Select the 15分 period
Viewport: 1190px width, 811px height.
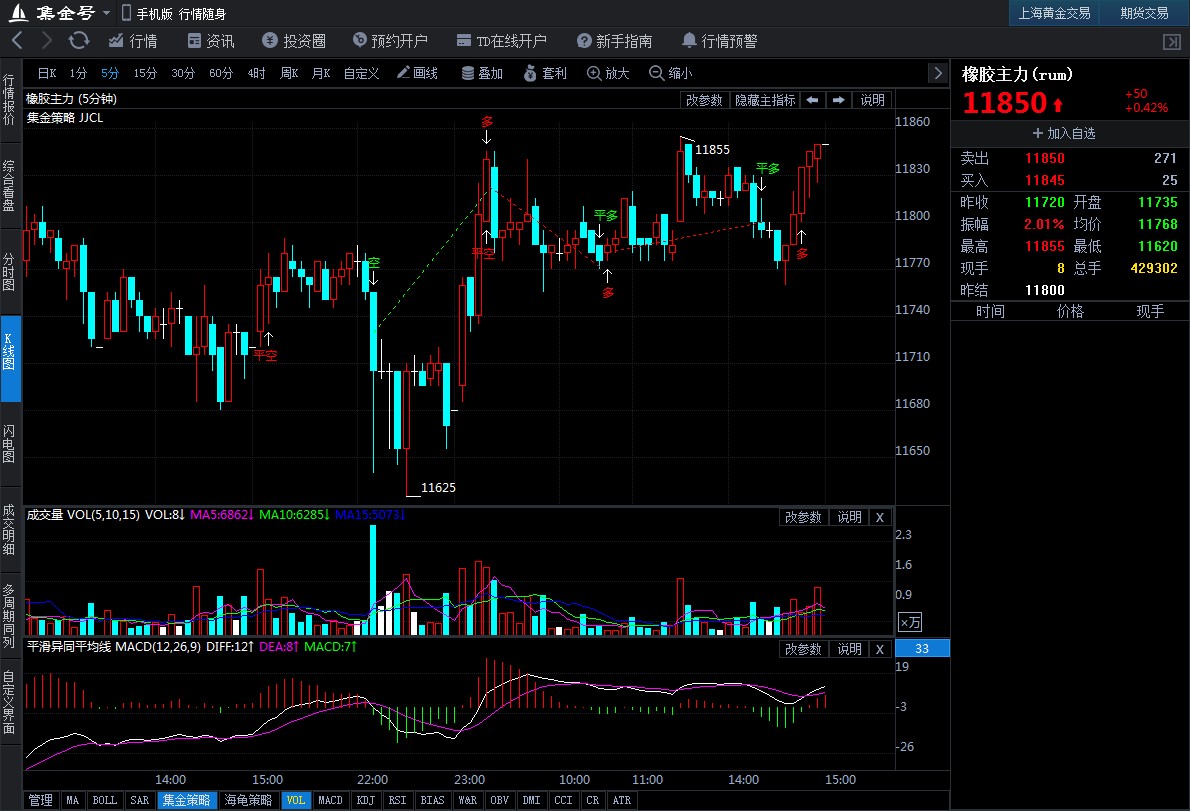[145, 74]
